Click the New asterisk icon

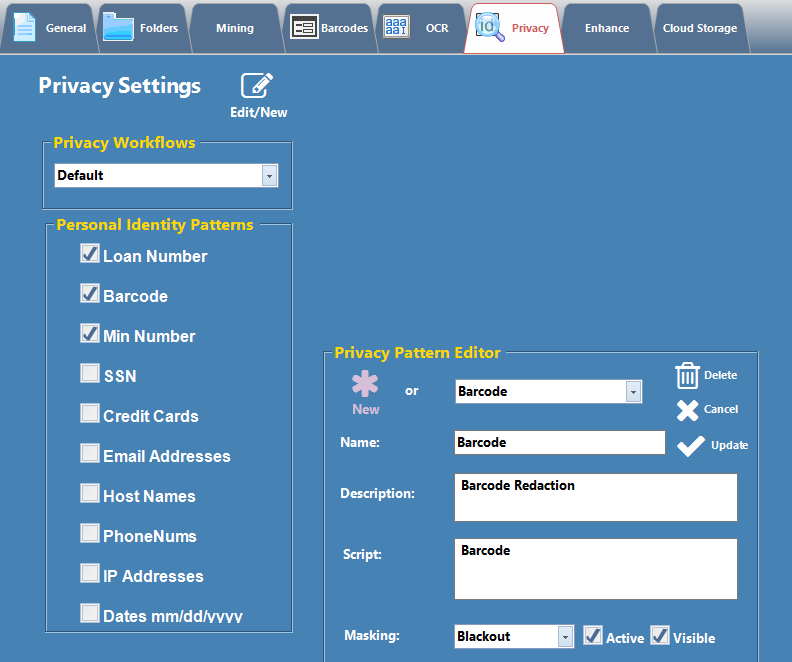[365, 384]
